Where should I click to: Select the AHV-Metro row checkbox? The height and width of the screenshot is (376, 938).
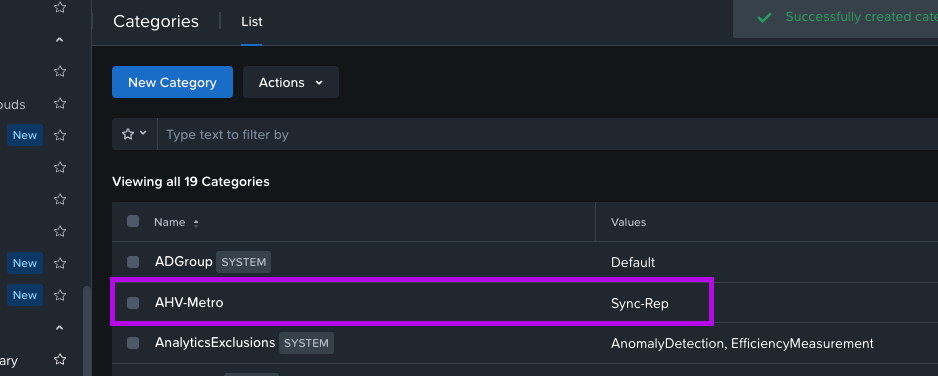[133, 303]
